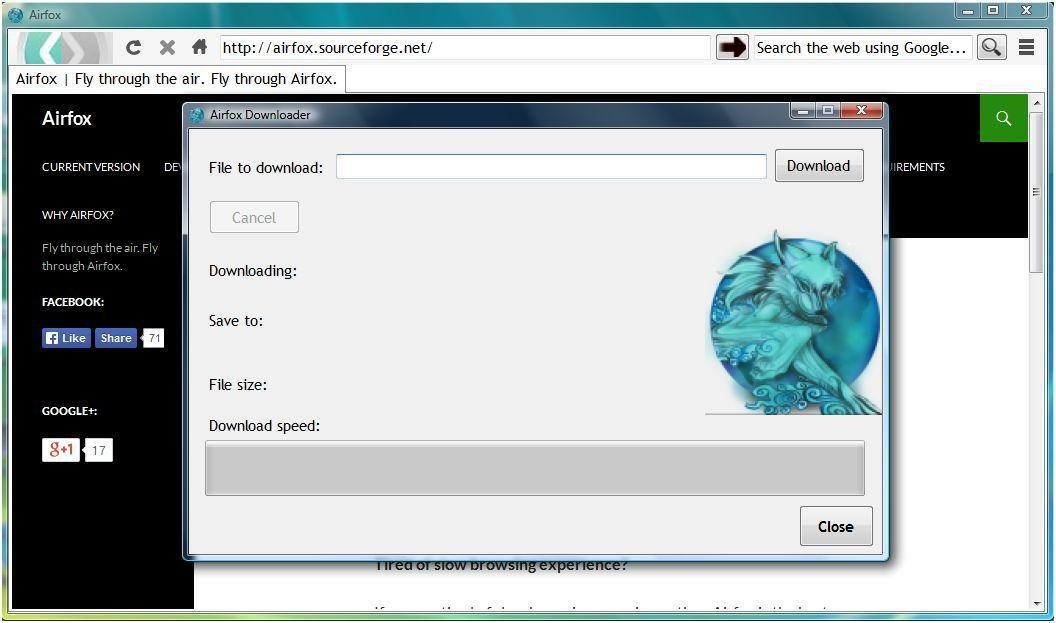Image resolution: width=1056 pixels, height=623 pixels.
Task: Click the Airfox Downloader title bar icon
Action: (x=197, y=115)
